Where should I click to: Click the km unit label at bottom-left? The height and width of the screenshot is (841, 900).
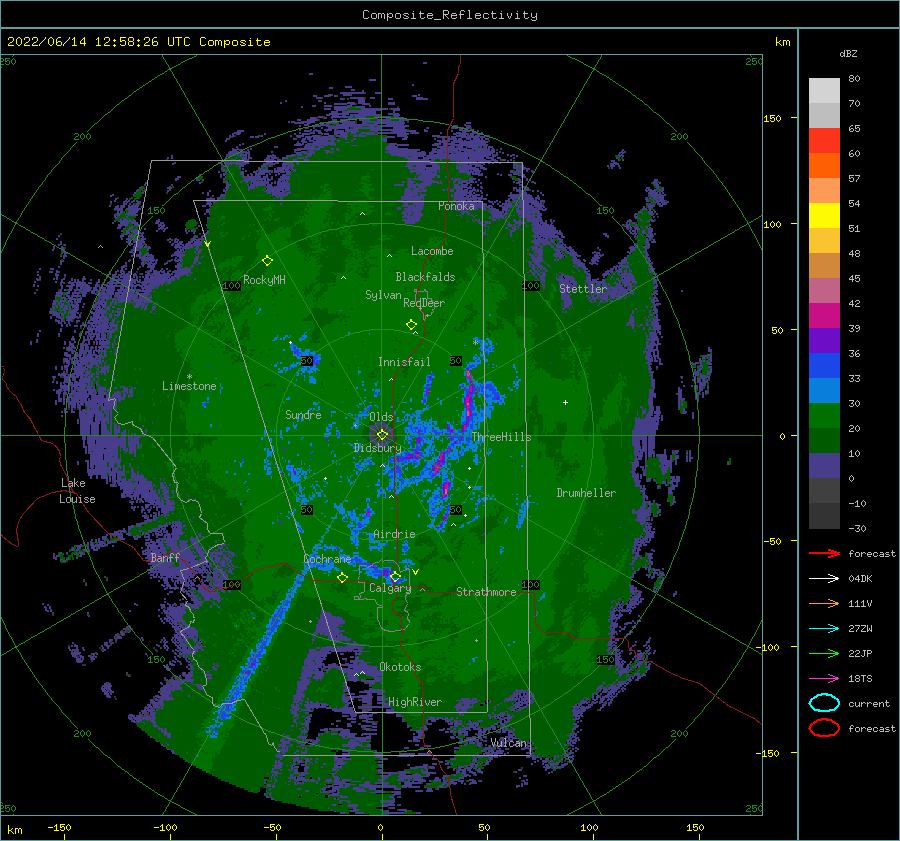click(x=14, y=830)
